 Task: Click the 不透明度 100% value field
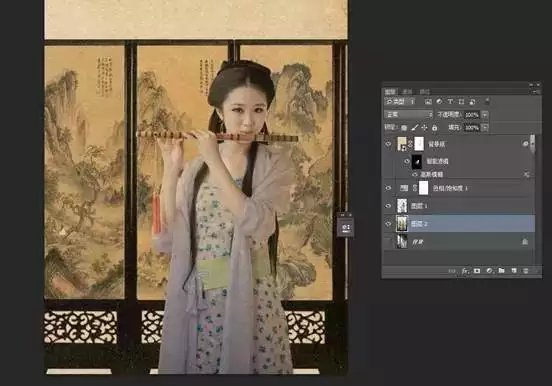click(x=472, y=114)
